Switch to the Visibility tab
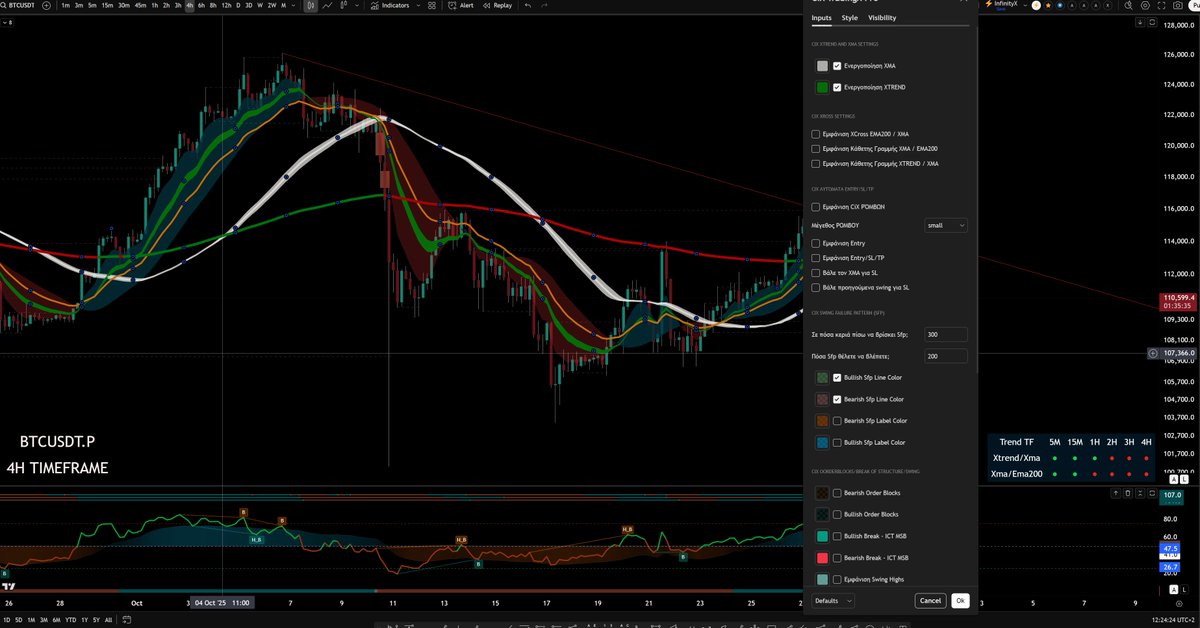The image size is (1200, 628). (x=882, y=18)
